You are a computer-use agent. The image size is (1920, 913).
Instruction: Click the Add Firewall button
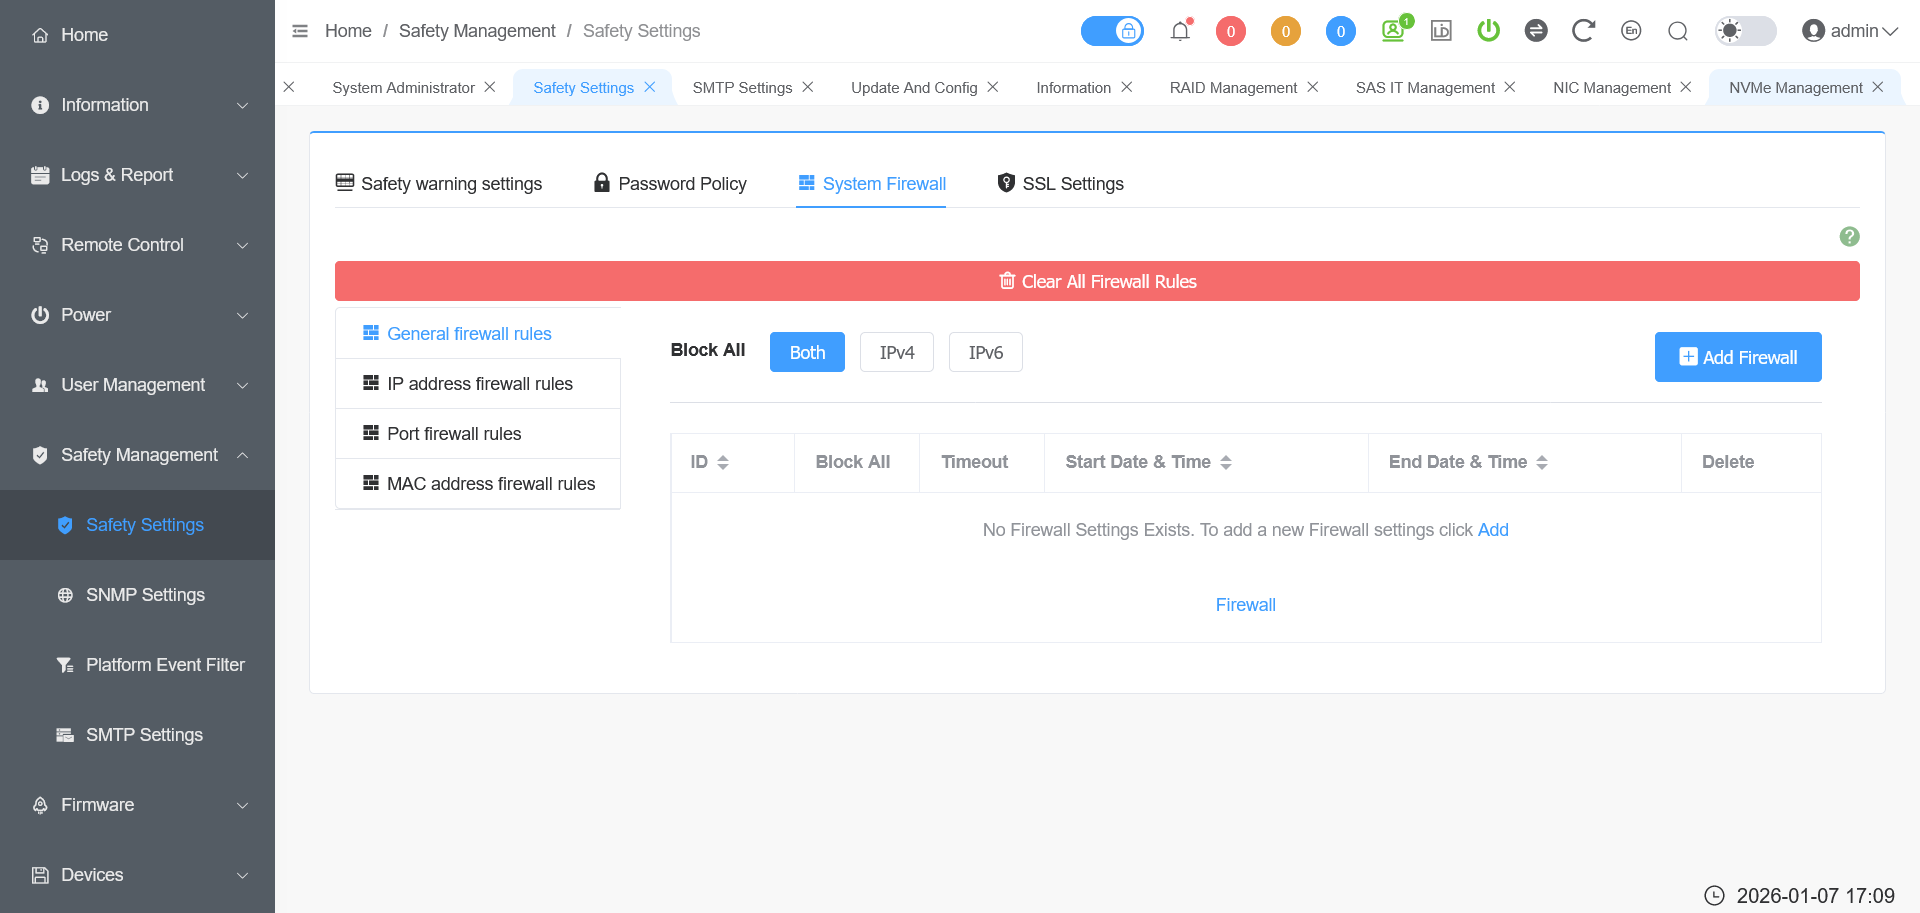(1737, 357)
